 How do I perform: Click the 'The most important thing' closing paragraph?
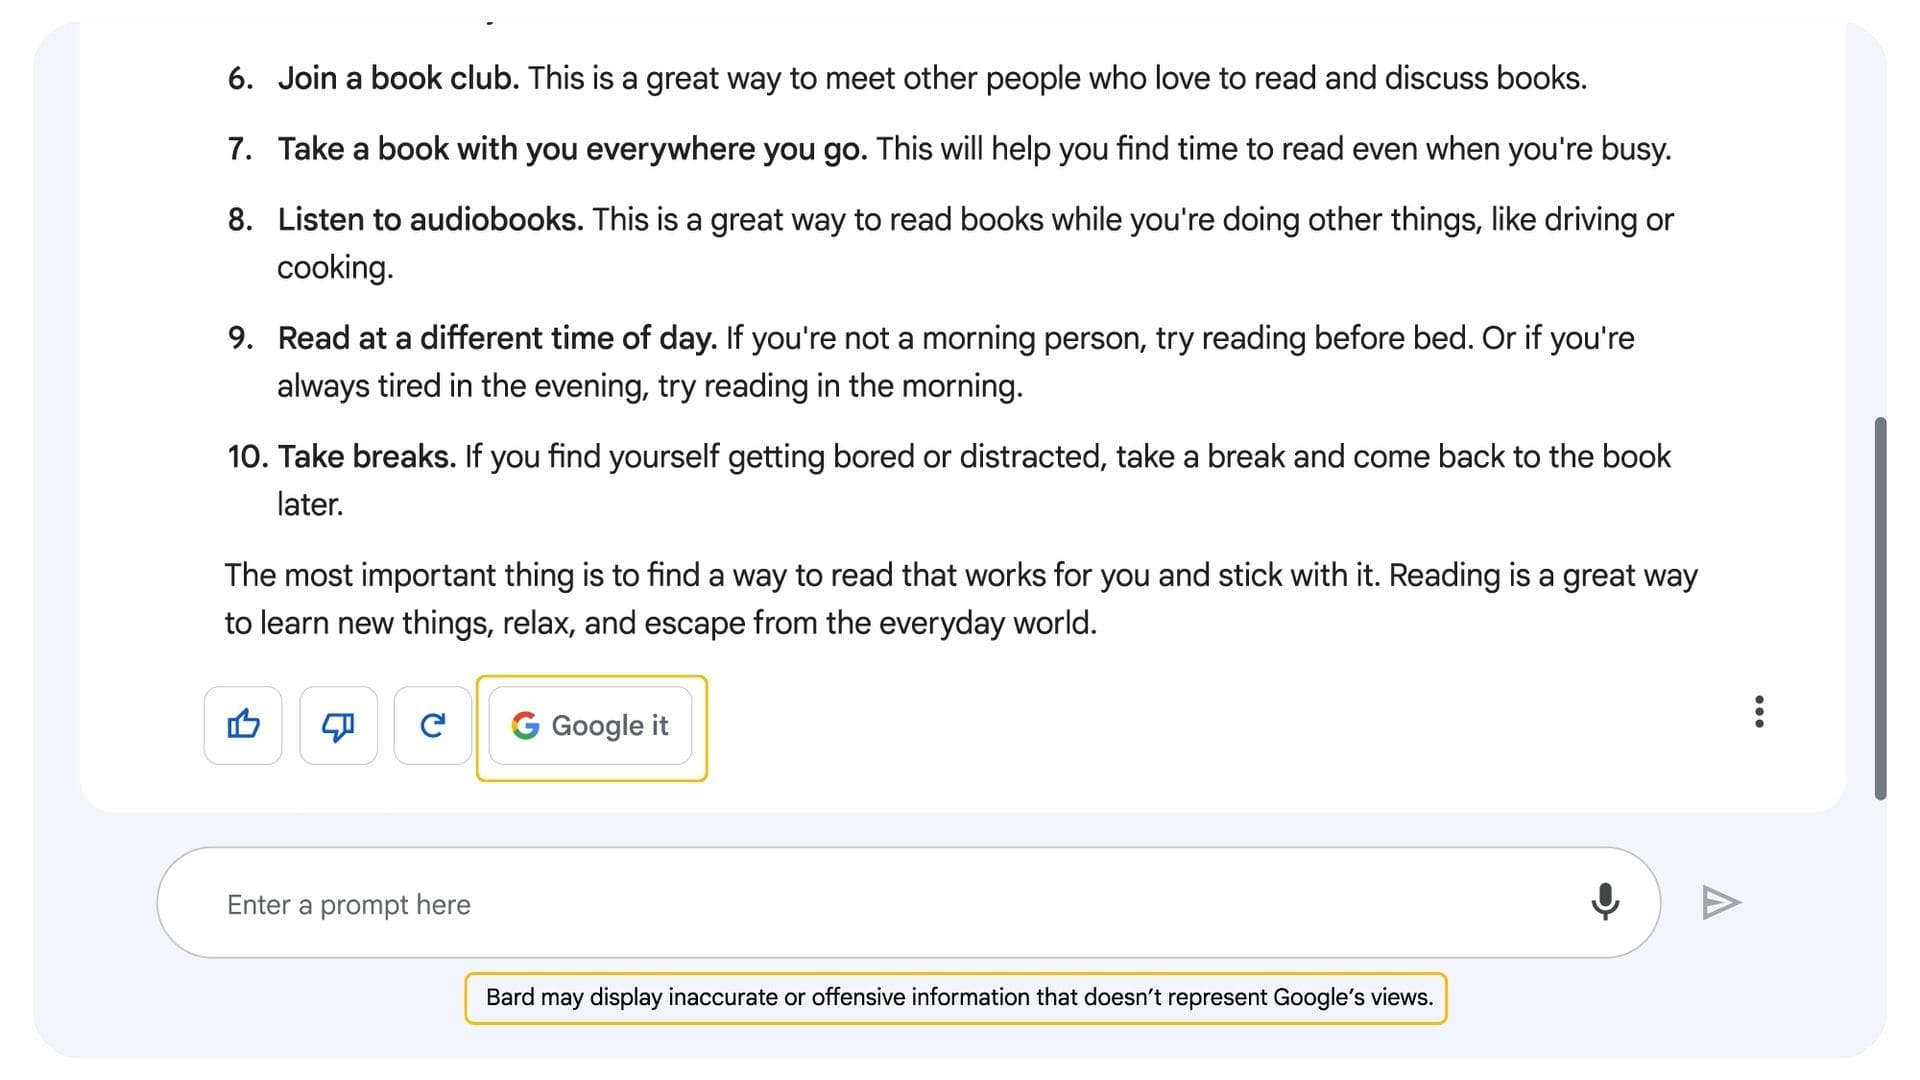click(960, 576)
